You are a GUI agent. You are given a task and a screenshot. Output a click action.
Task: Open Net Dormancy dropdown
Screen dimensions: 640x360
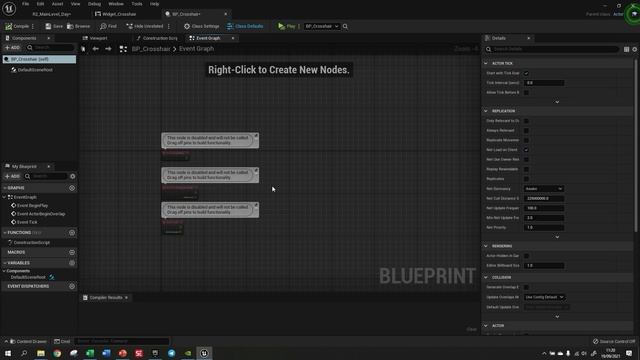click(544, 189)
